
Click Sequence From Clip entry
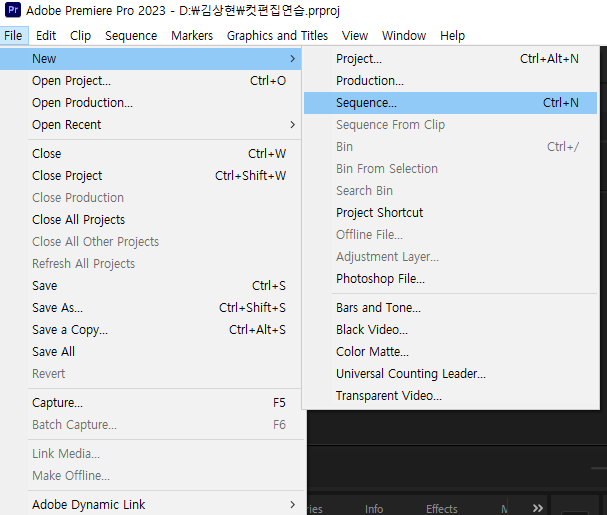click(x=450, y=125)
